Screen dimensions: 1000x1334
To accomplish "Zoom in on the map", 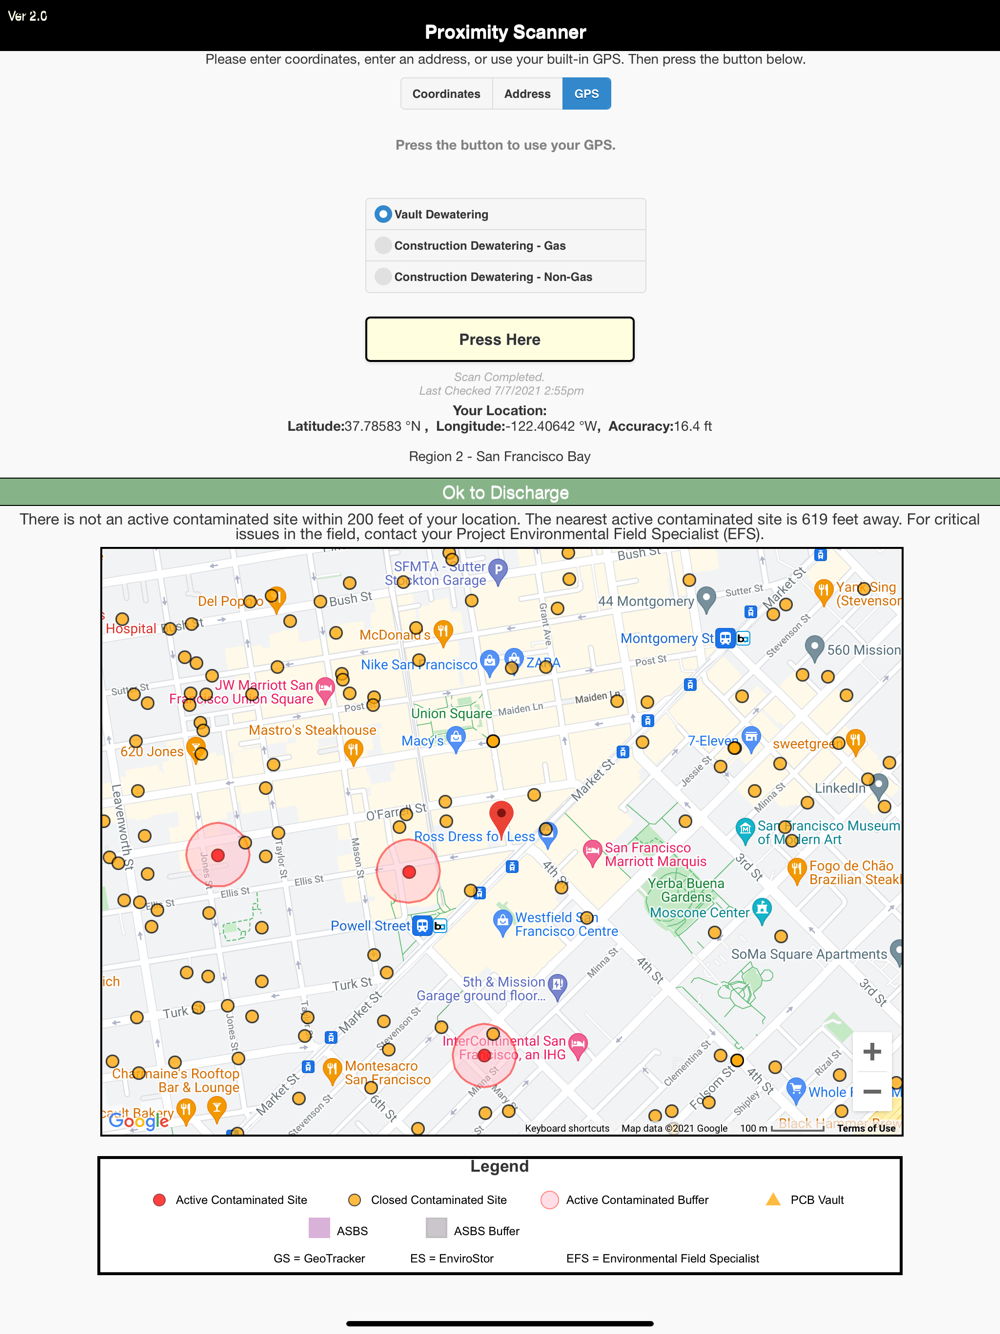I will pos(872,1052).
